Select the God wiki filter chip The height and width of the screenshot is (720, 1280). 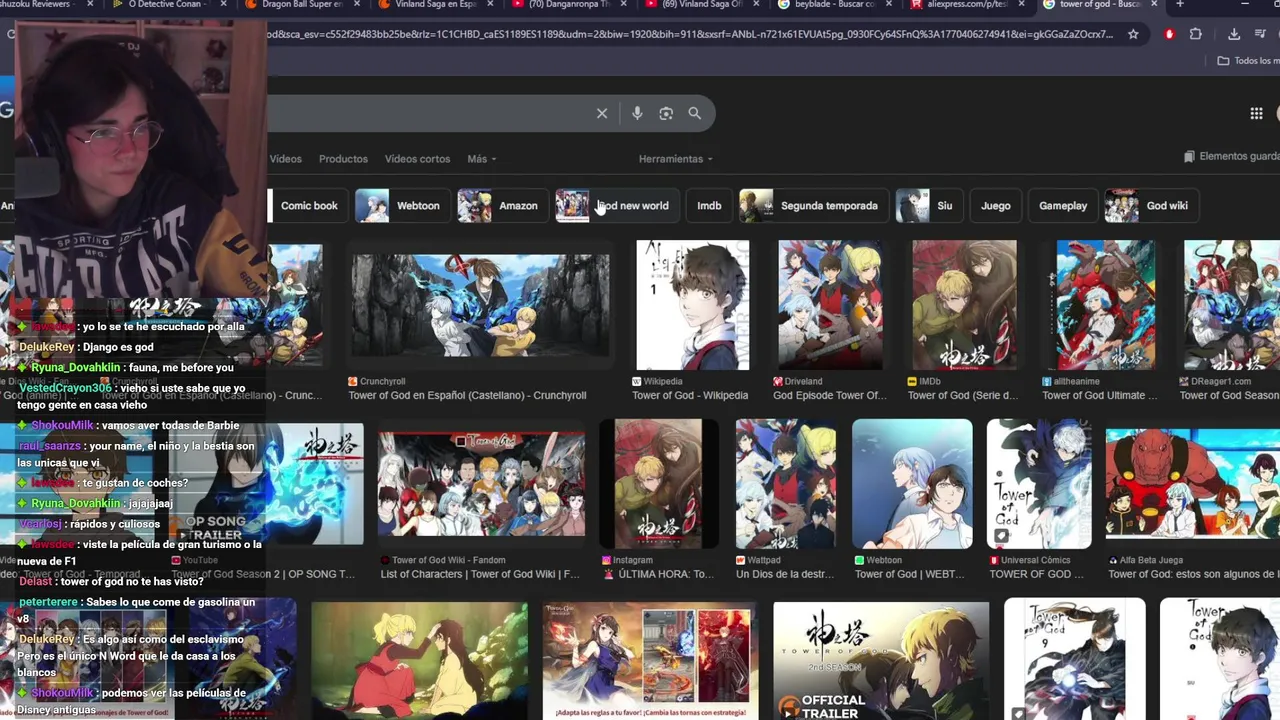1150,206
